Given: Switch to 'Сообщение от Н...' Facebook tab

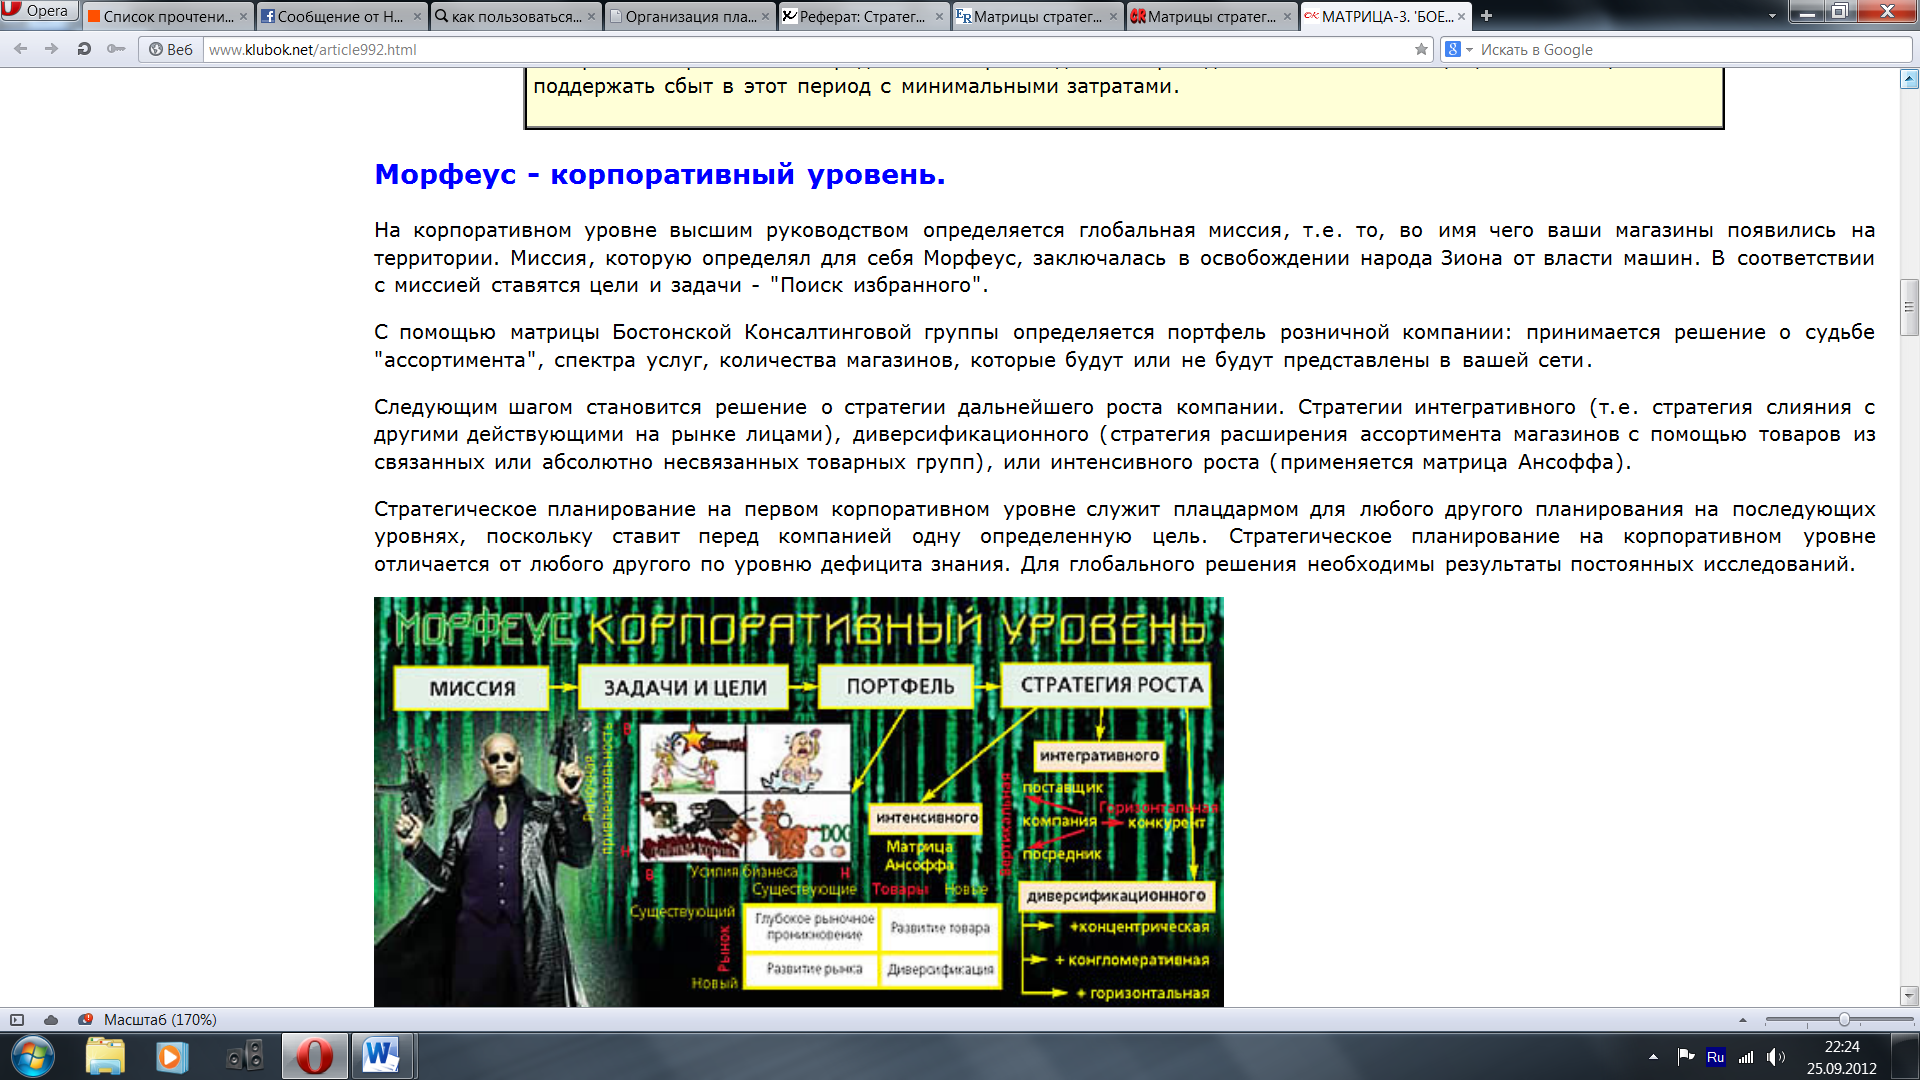Looking at the screenshot, I should click(340, 16).
